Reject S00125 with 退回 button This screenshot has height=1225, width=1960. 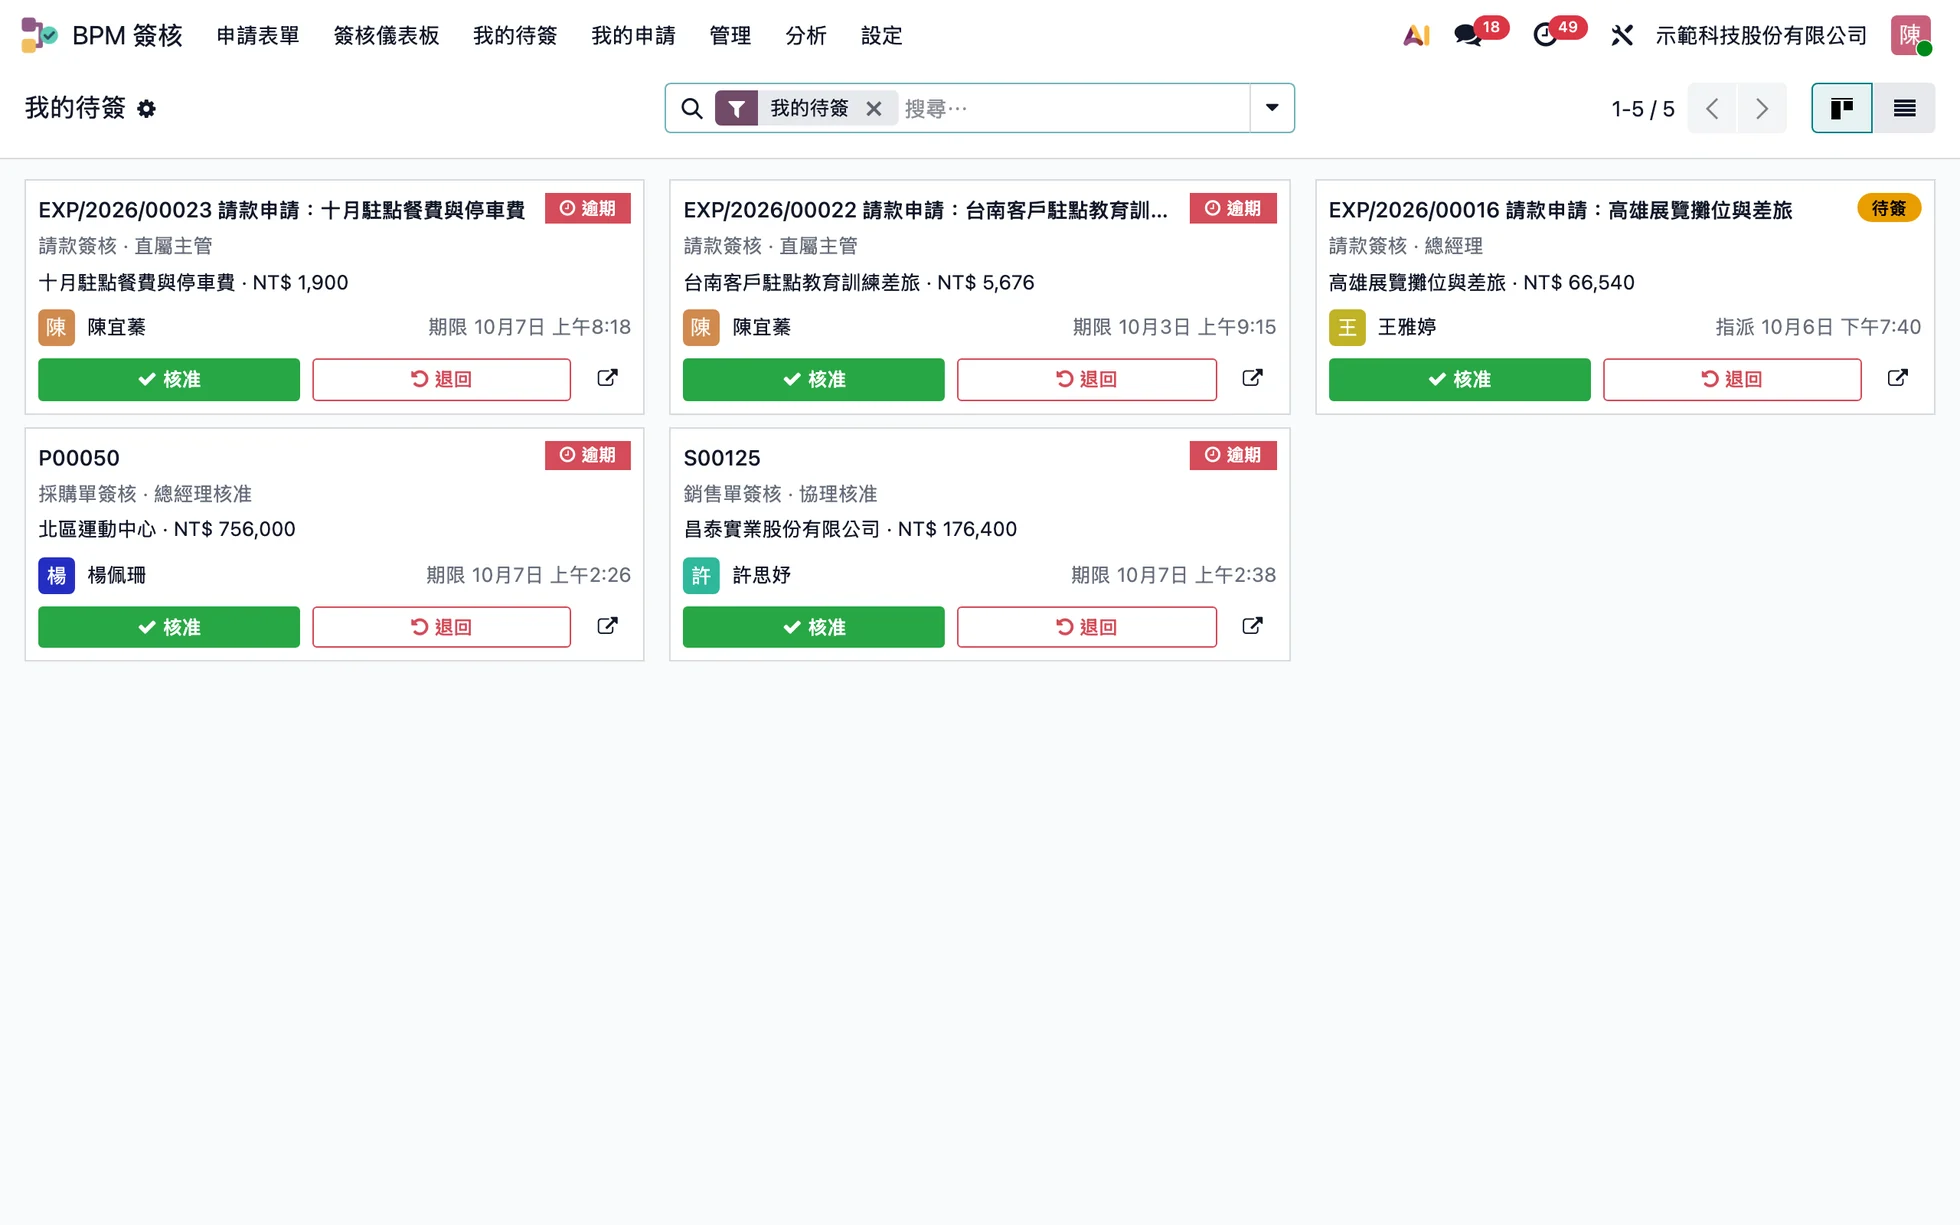1087,627
